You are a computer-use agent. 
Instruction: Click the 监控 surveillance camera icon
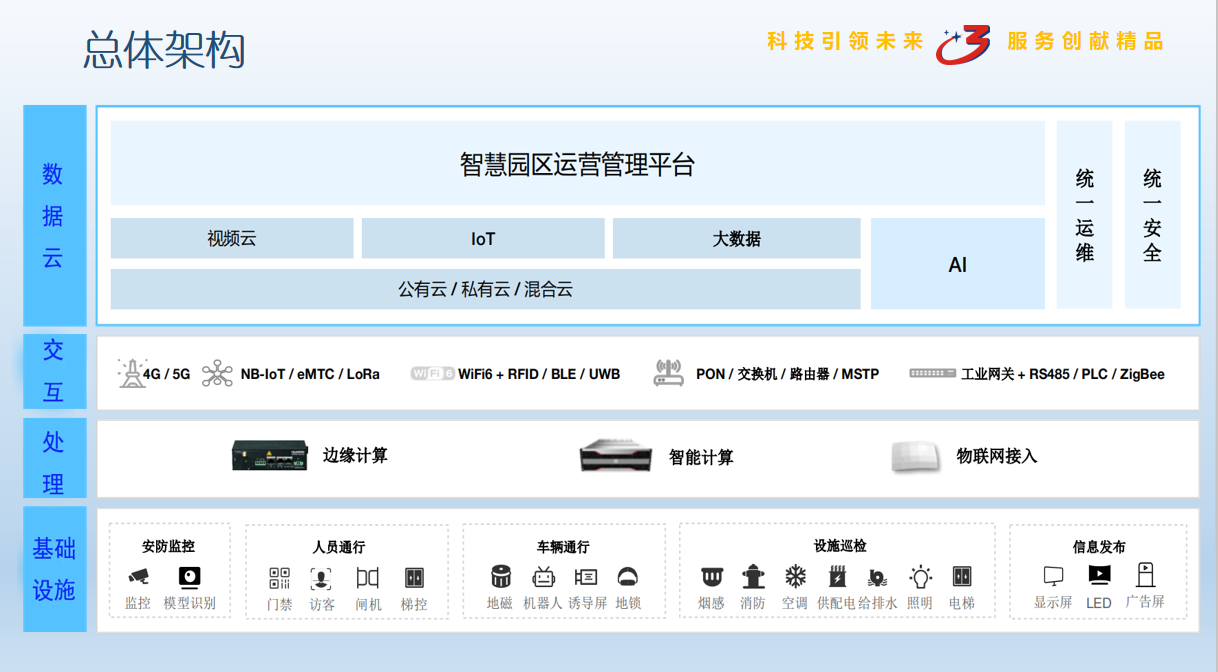pos(138,577)
